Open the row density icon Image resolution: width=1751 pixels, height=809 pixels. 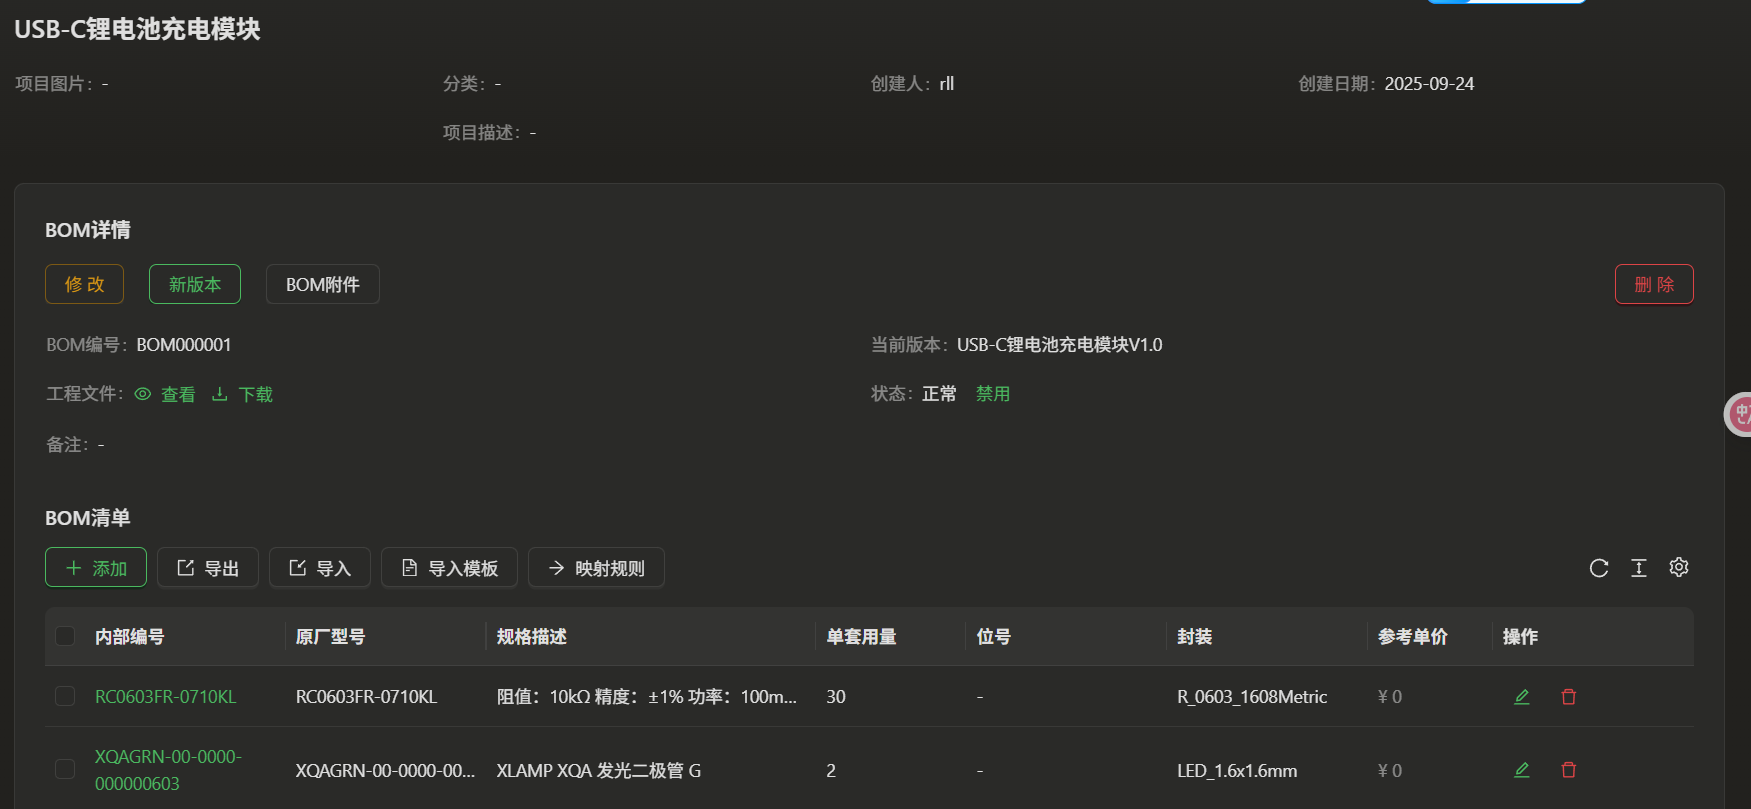click(x=1639, y=568)
